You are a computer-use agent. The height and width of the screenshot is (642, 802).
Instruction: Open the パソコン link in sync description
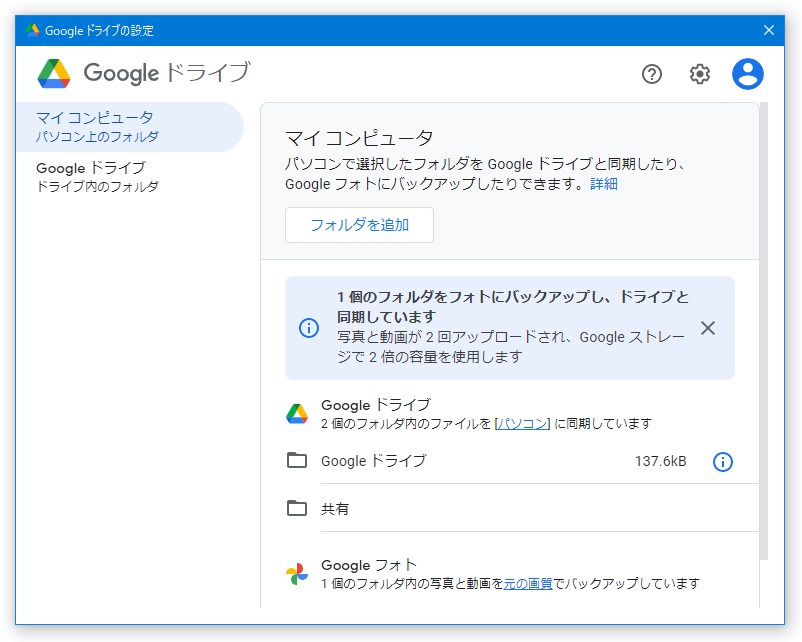pos(522,424)
